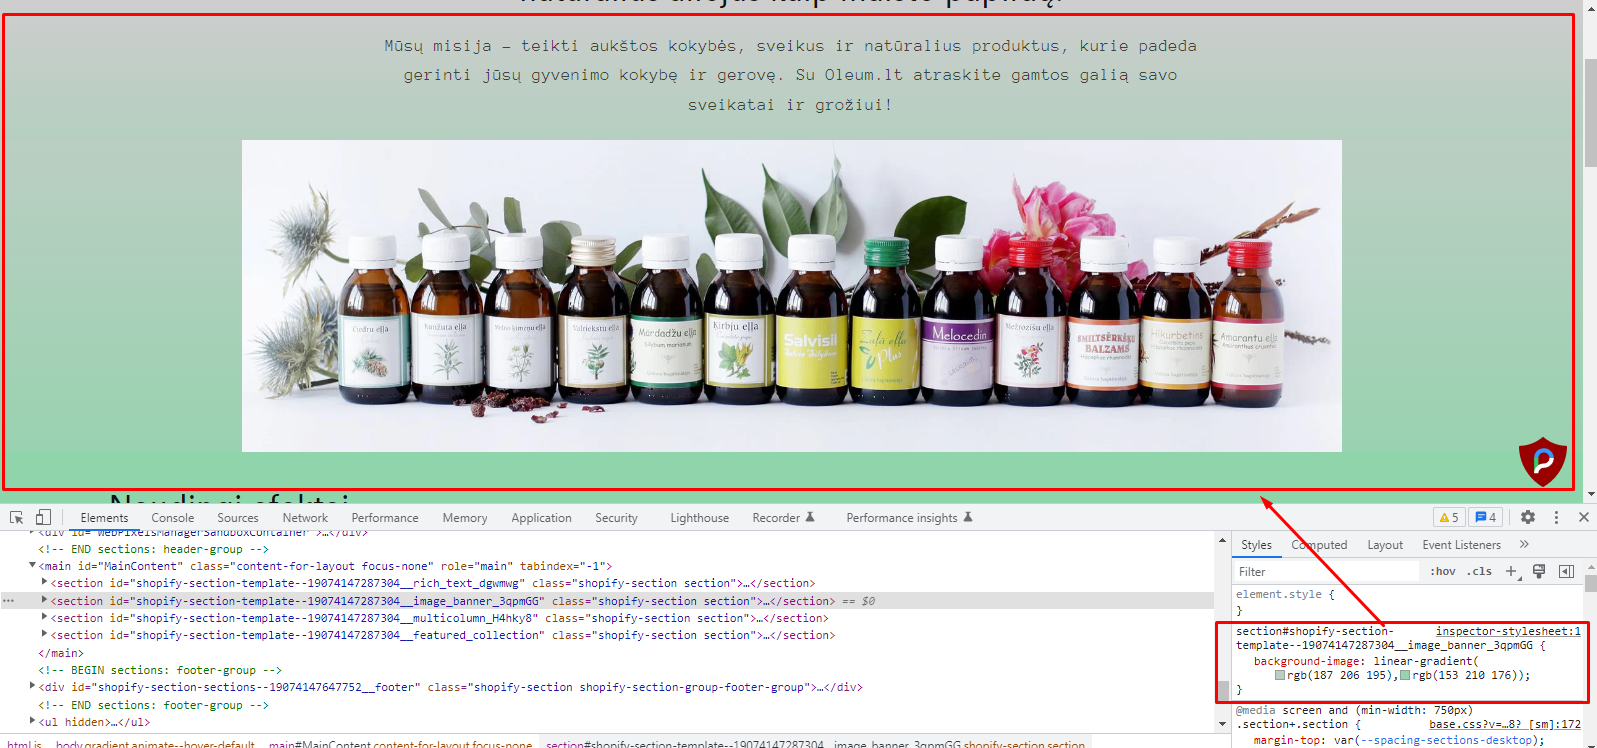Add a new style rule with plus icon
Viewport: 1597px width, 748px height.
coord(1512,571)
